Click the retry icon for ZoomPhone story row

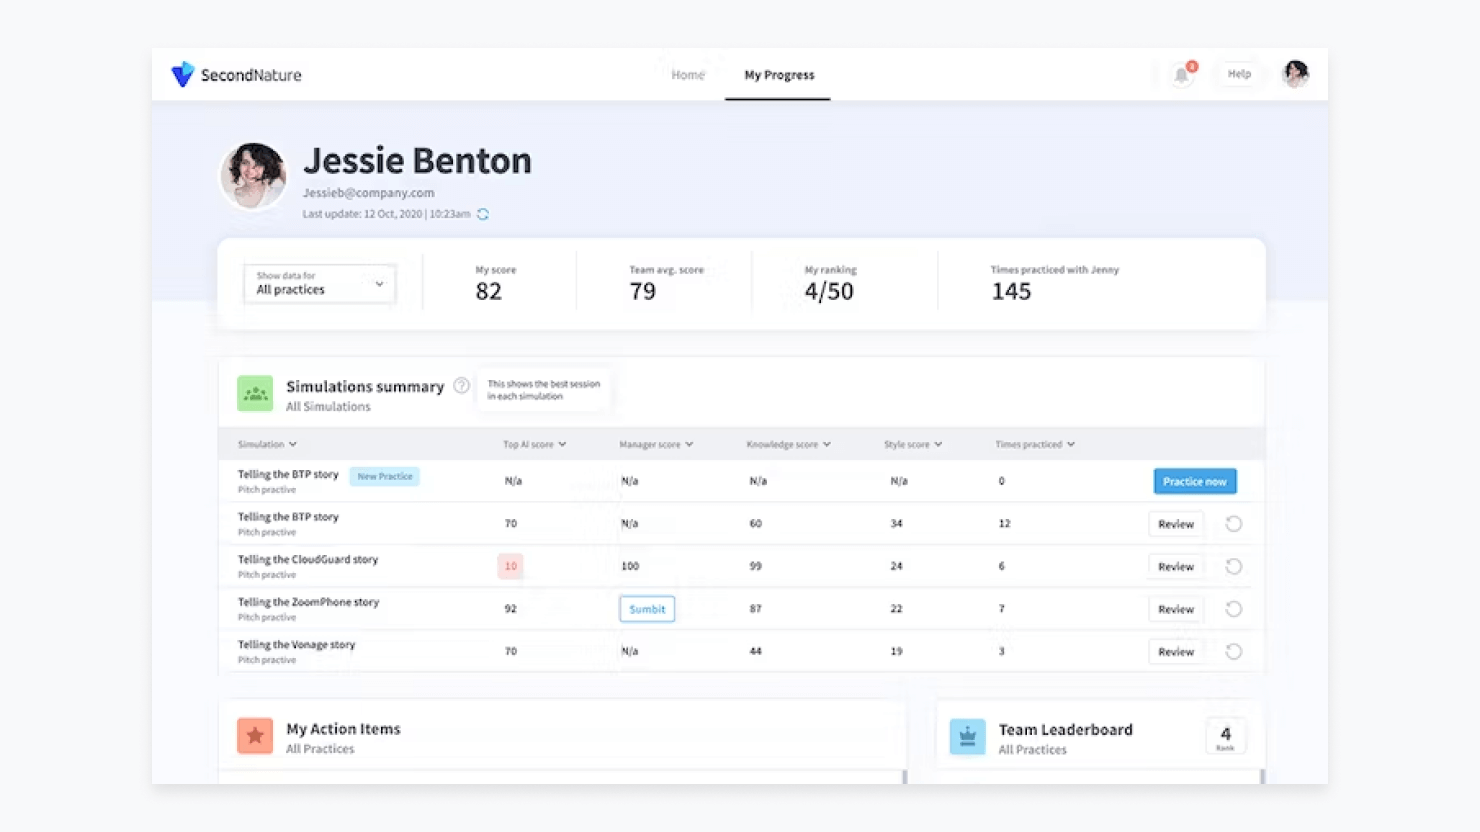tap(1234, 609)
